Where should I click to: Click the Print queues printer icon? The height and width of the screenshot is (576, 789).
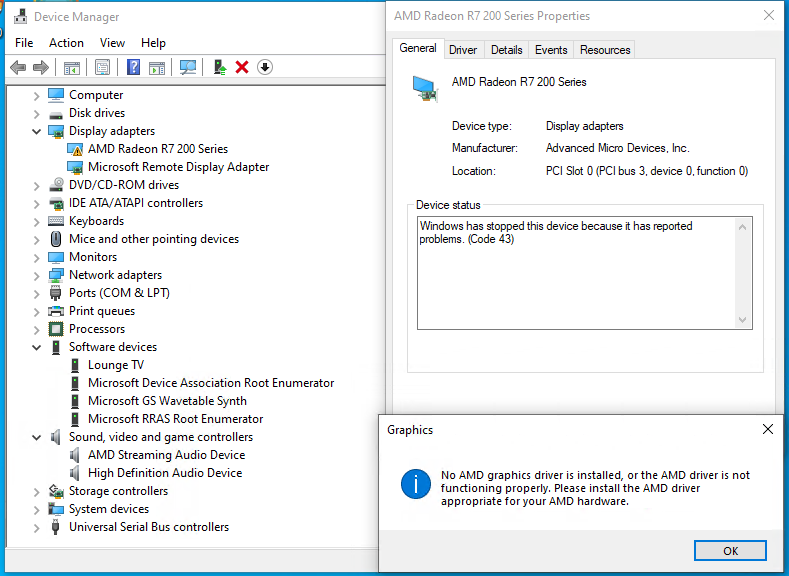[56, 311]
